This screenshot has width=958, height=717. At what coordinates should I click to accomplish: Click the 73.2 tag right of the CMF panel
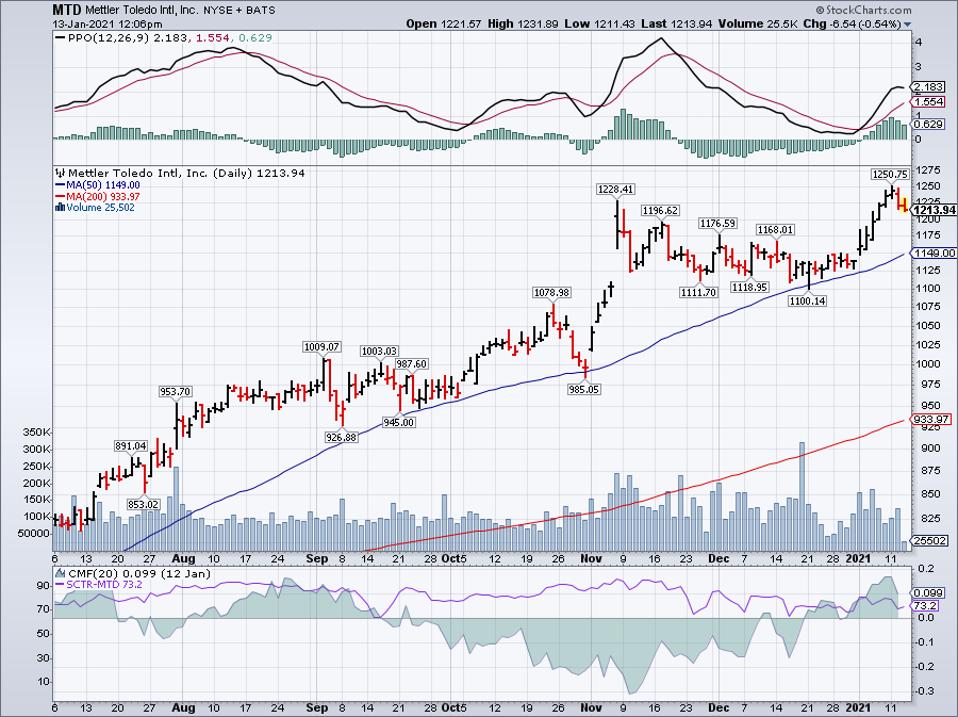pos(925,605)
